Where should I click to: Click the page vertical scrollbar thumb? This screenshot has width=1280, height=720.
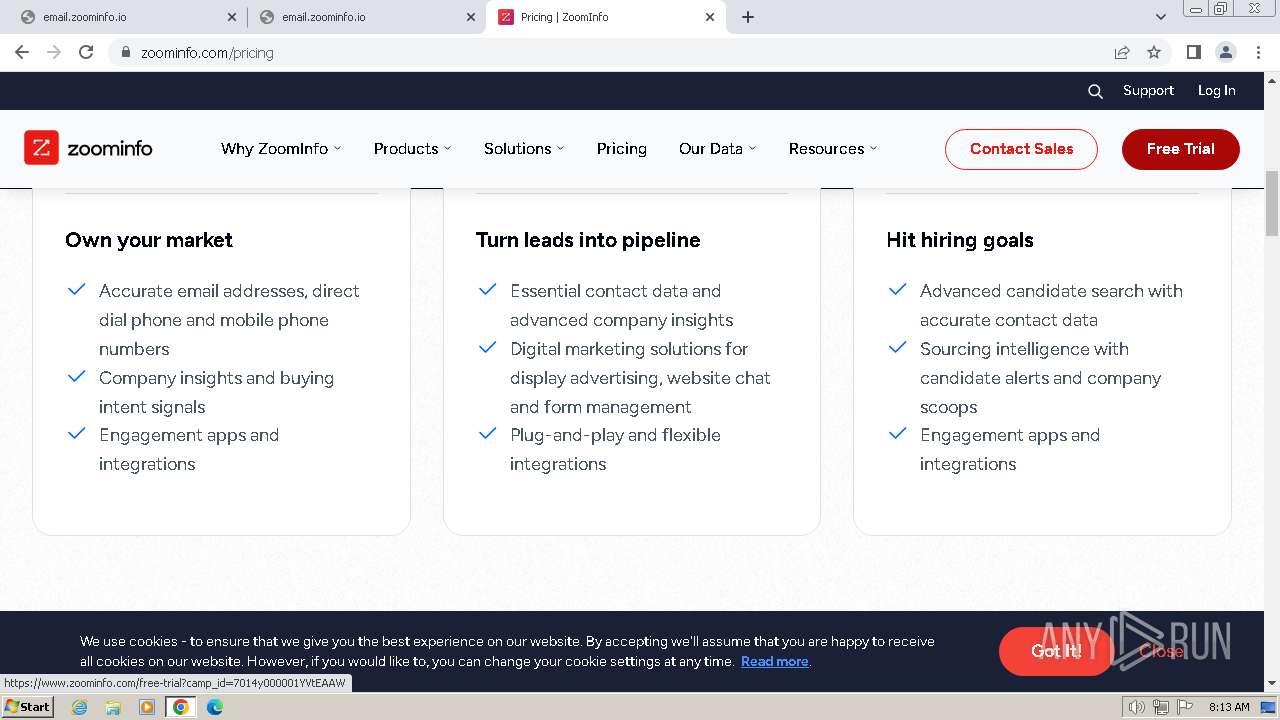(x=1272, y=203)
